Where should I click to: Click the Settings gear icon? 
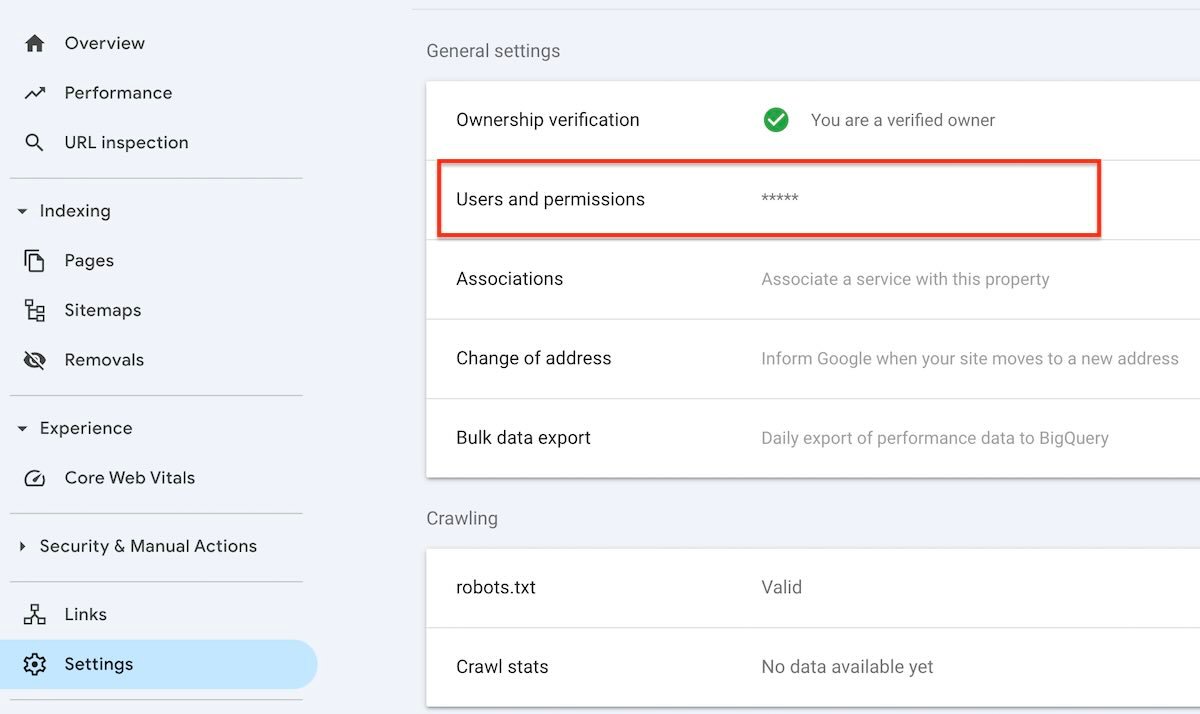pos(35,664)
